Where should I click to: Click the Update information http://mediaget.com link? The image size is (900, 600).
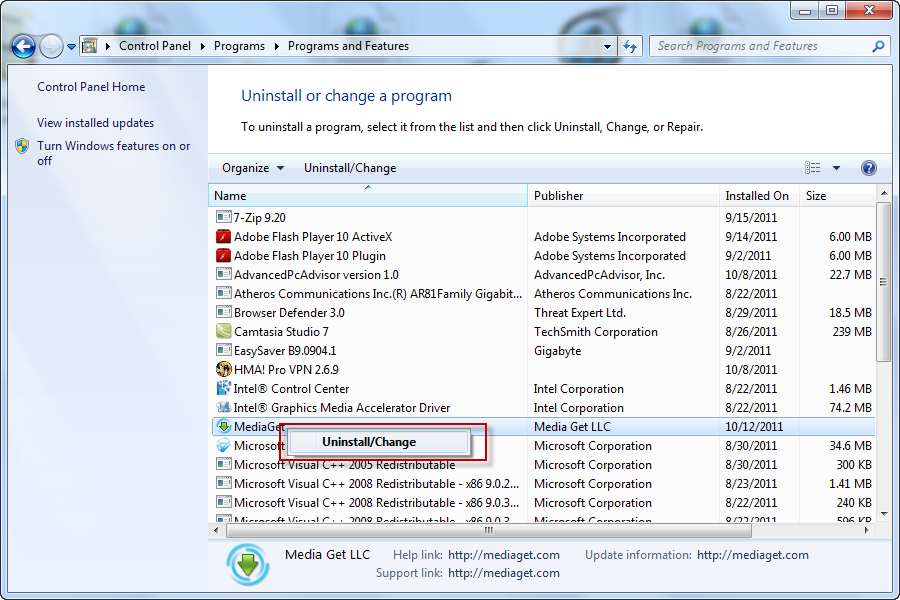pos(752,555)
